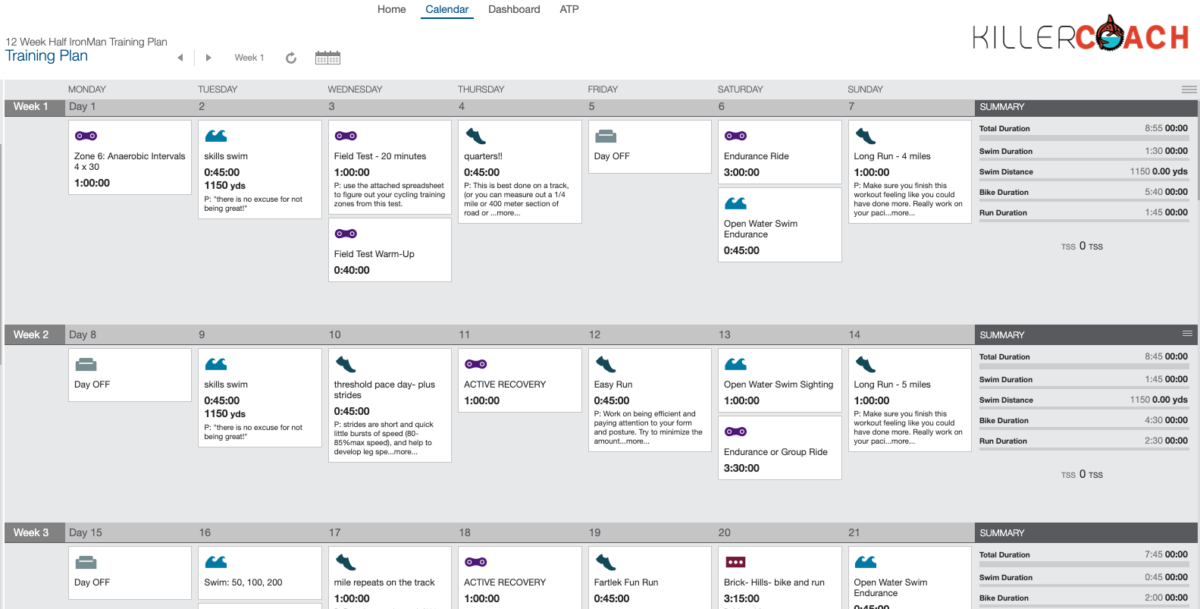1200x609 pixels.
Task: Click run icon on mile repeats on the track
Action: 345,562
